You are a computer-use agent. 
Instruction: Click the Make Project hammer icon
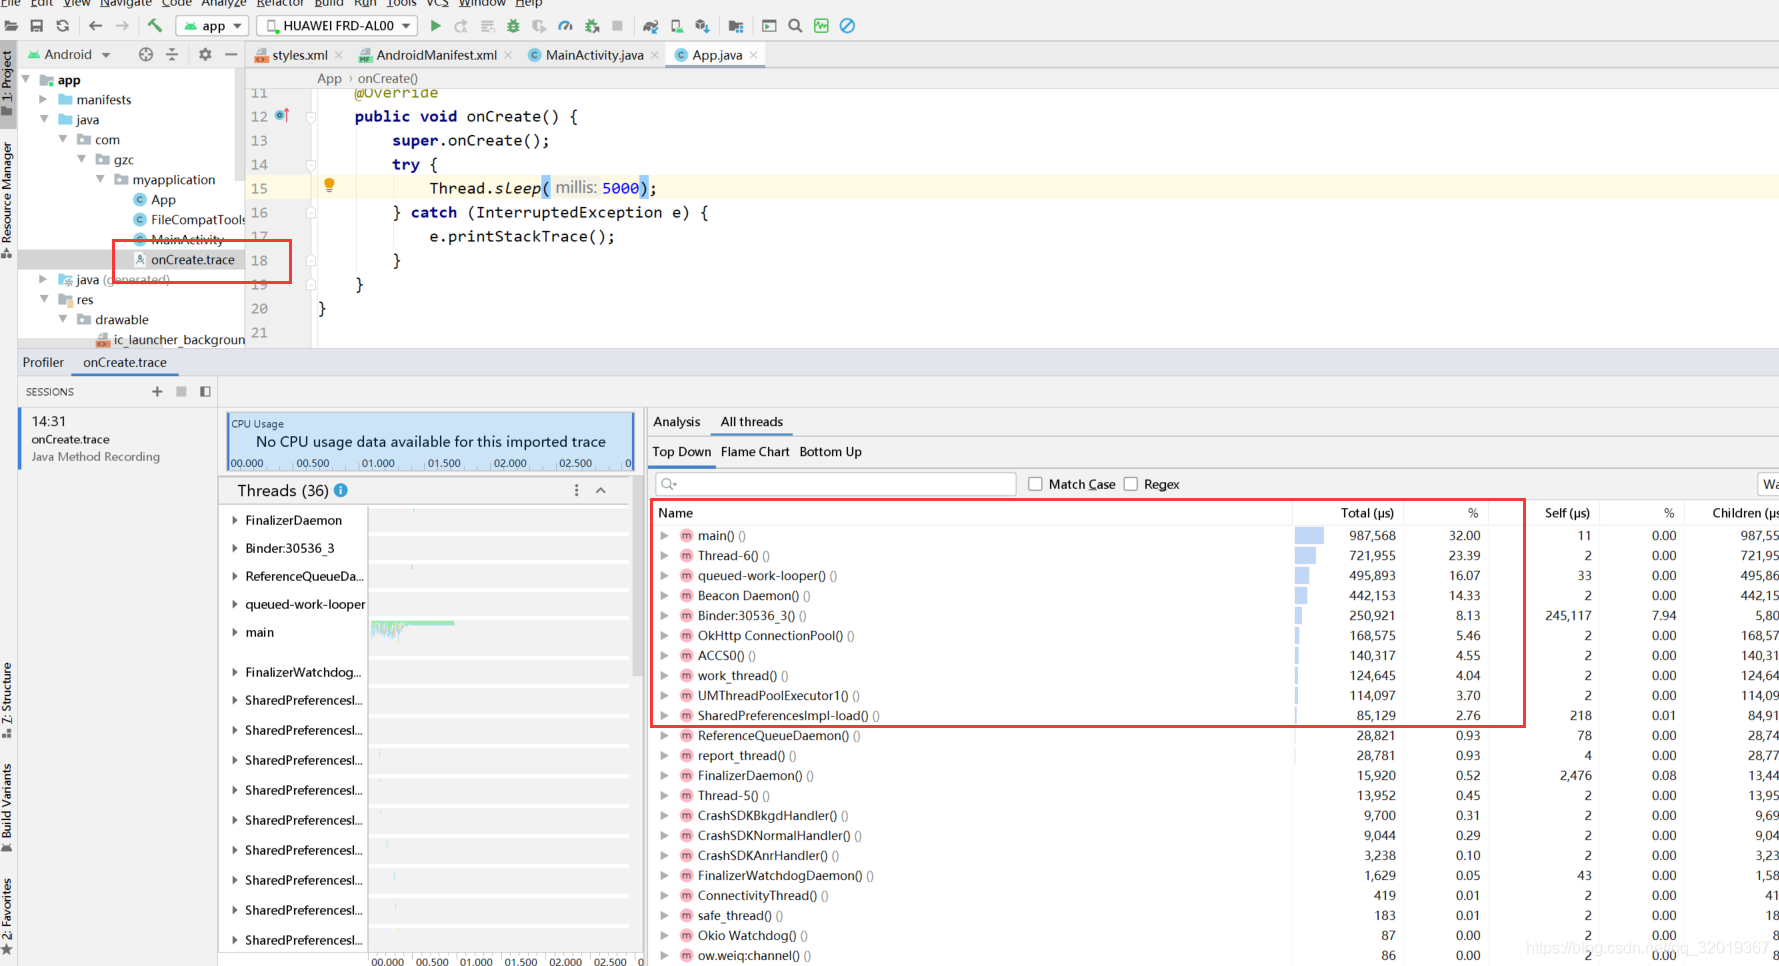pyautogui.click(x=155, y=26)
